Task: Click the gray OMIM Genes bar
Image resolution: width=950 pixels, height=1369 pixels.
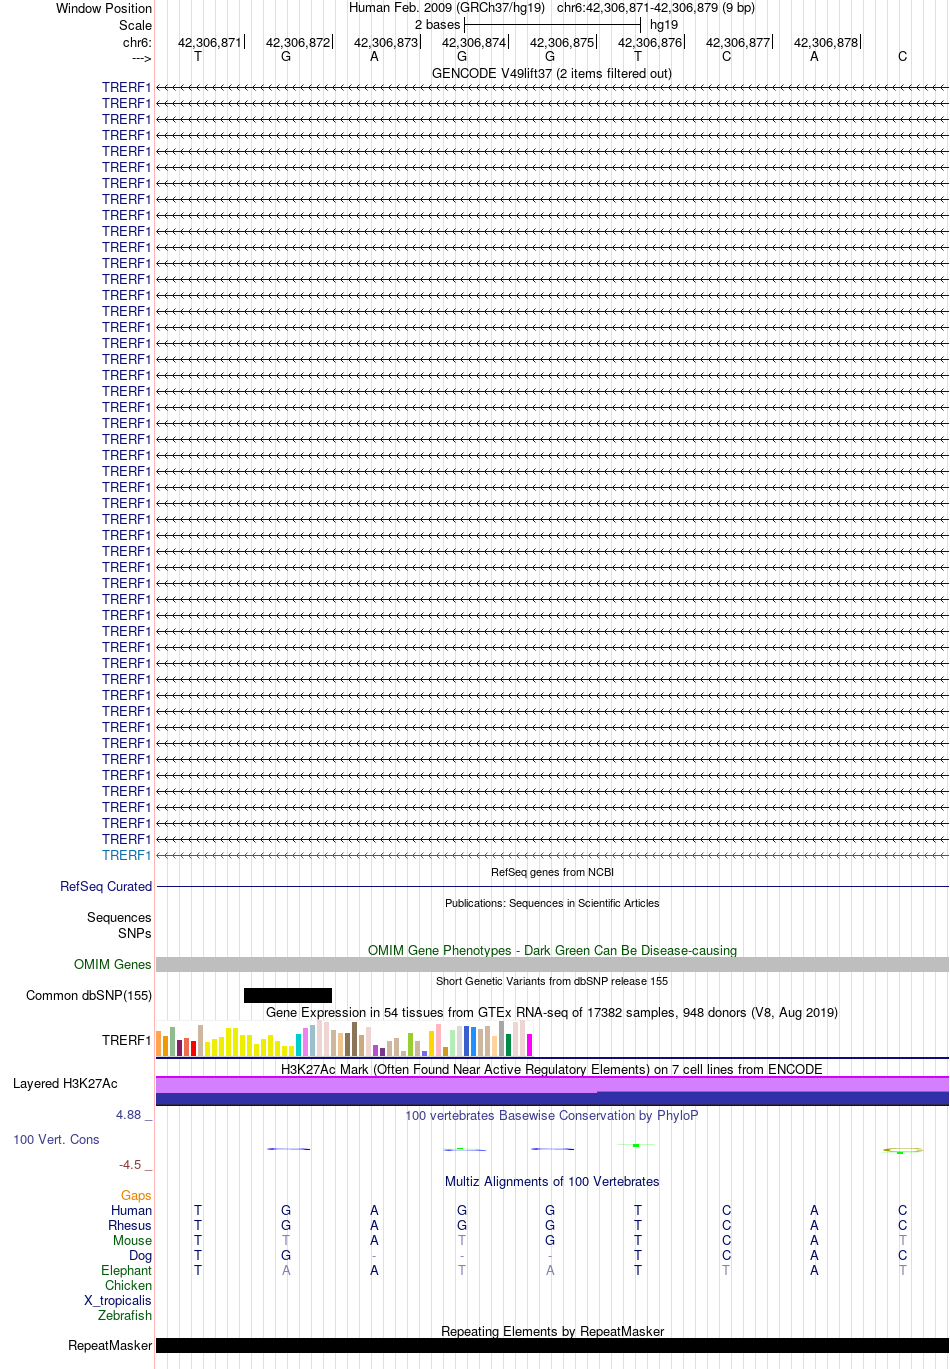Action: coord(552,964)
